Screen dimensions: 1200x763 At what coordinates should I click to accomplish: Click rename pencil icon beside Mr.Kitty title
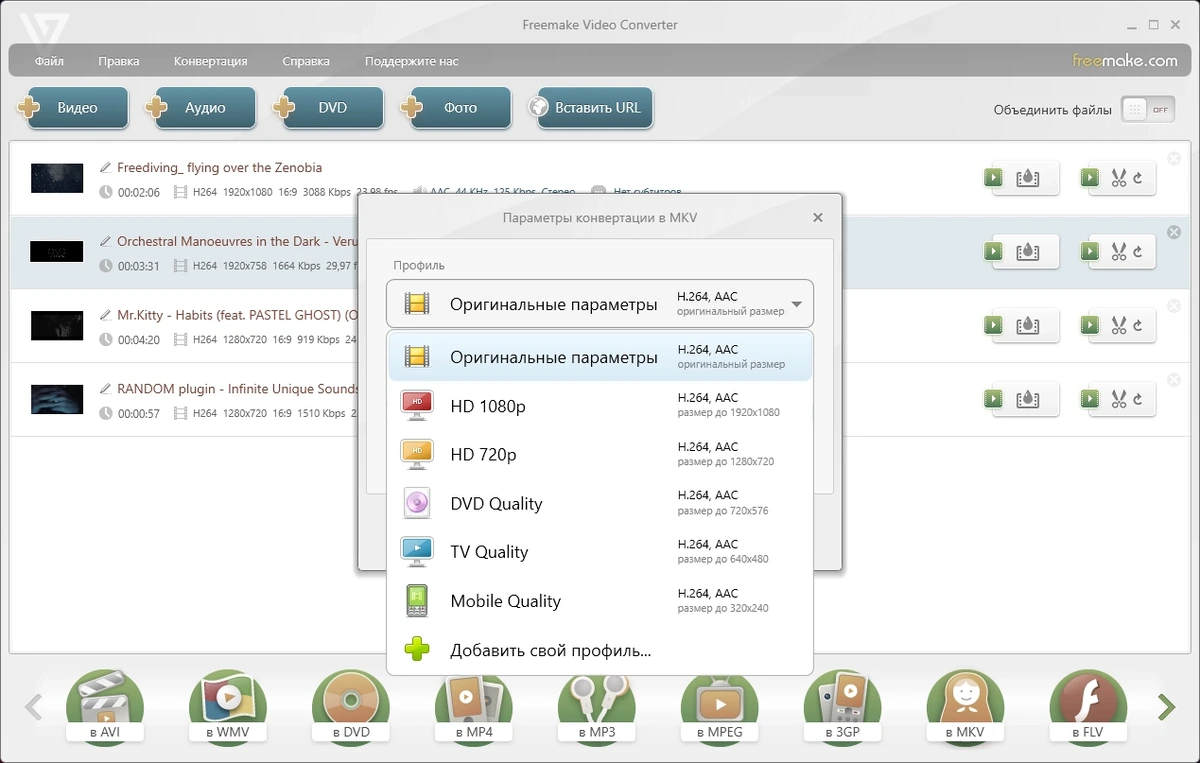[x=106, y=314]
